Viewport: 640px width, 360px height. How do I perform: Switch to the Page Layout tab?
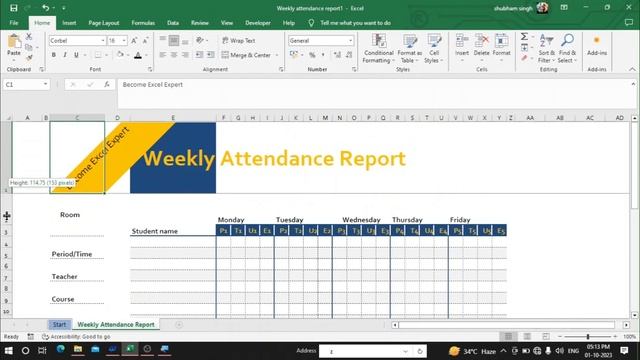(104, 23)
